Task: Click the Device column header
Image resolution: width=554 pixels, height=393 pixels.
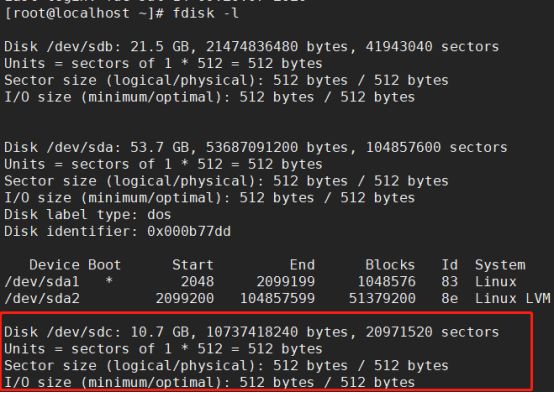Action: click(54, 265)
